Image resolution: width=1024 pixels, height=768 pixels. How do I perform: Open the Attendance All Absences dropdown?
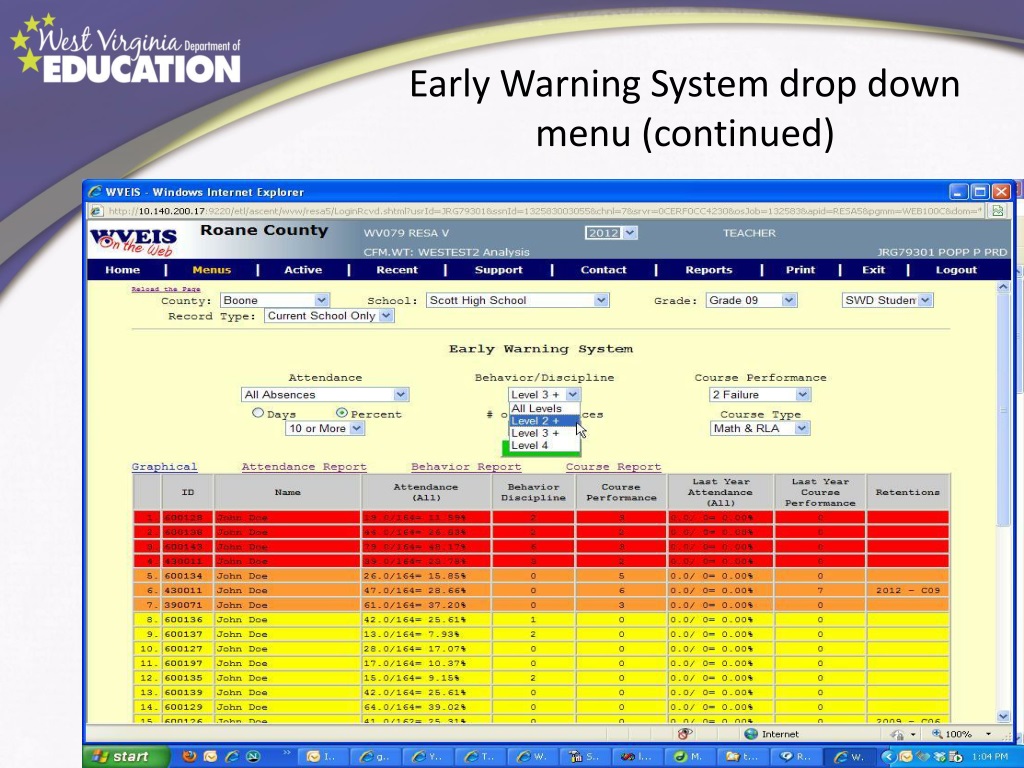click(325, 394)
